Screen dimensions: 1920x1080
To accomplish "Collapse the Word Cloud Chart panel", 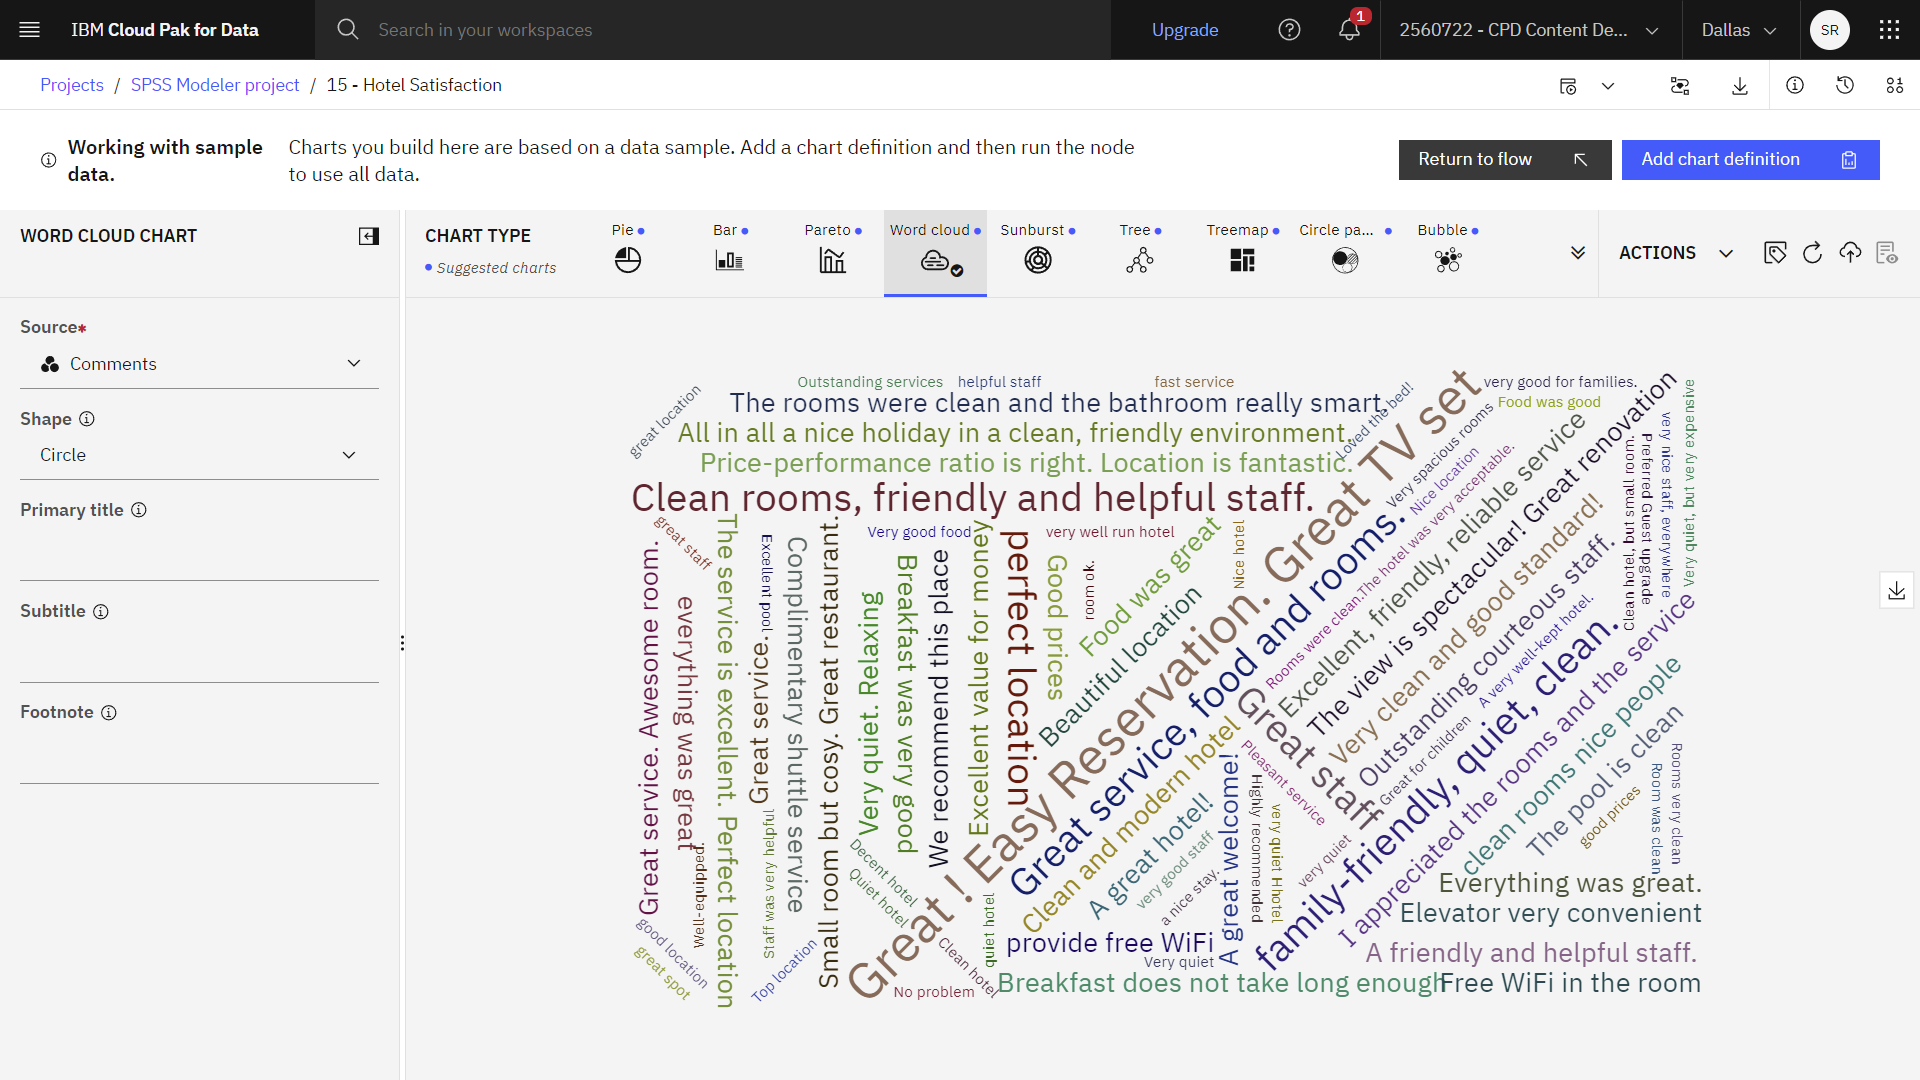I will (x=369, y=236).
